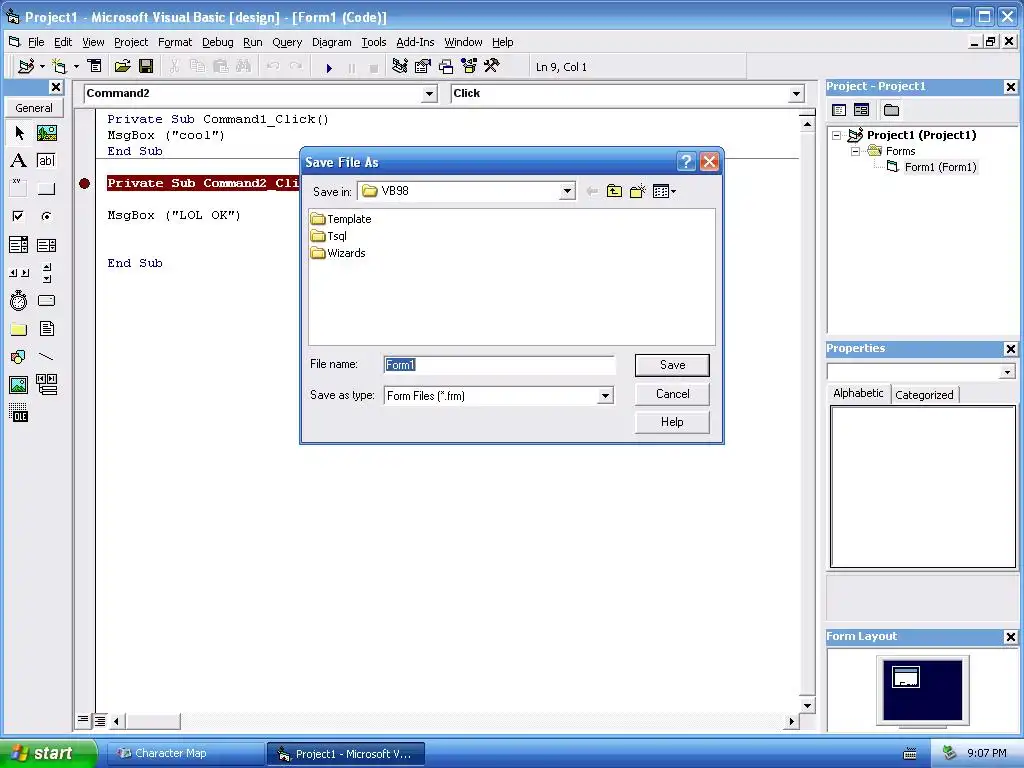1024x768 pixels.
Task: Create a new folder in dialog
Action: (x=637, y=191)
